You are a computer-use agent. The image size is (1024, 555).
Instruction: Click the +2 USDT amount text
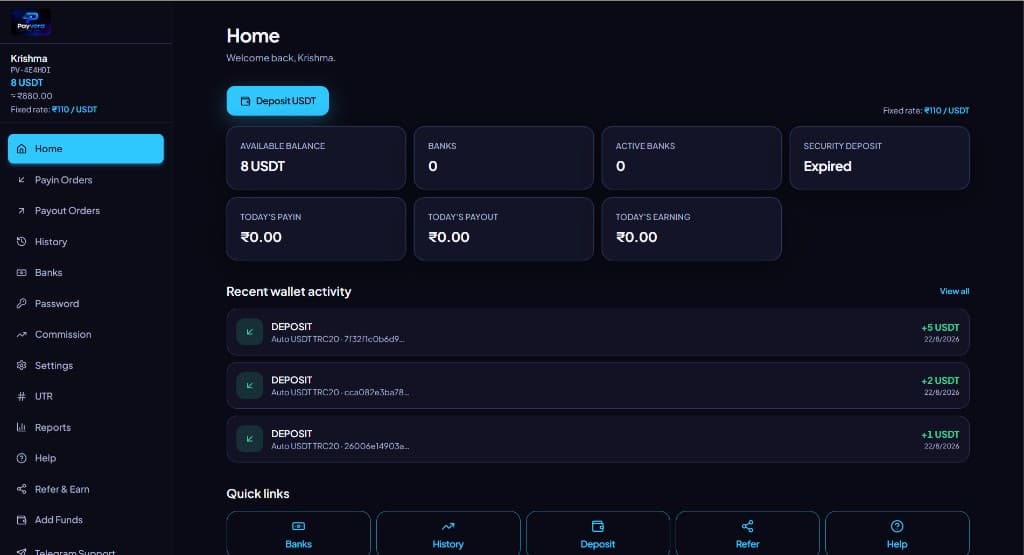coord(940,381)
